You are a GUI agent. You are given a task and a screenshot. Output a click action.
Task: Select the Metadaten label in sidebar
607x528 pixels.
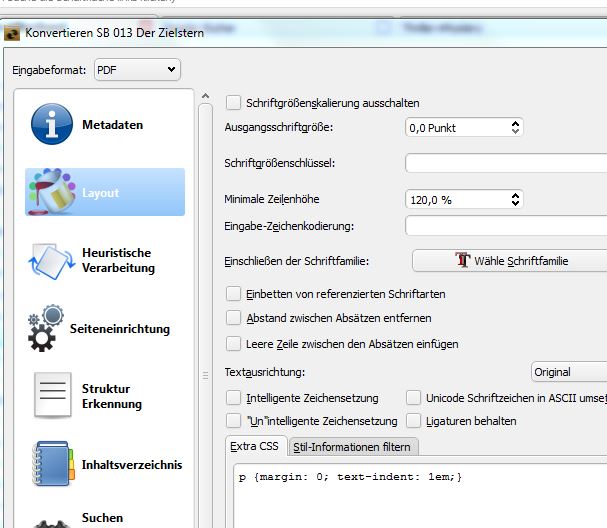pyautogui.click(x=113, y=125)
